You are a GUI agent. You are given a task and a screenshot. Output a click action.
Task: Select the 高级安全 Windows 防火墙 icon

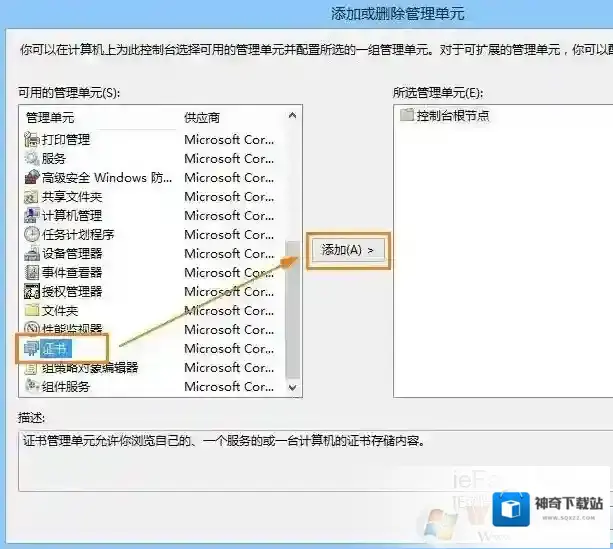point(32,178)
